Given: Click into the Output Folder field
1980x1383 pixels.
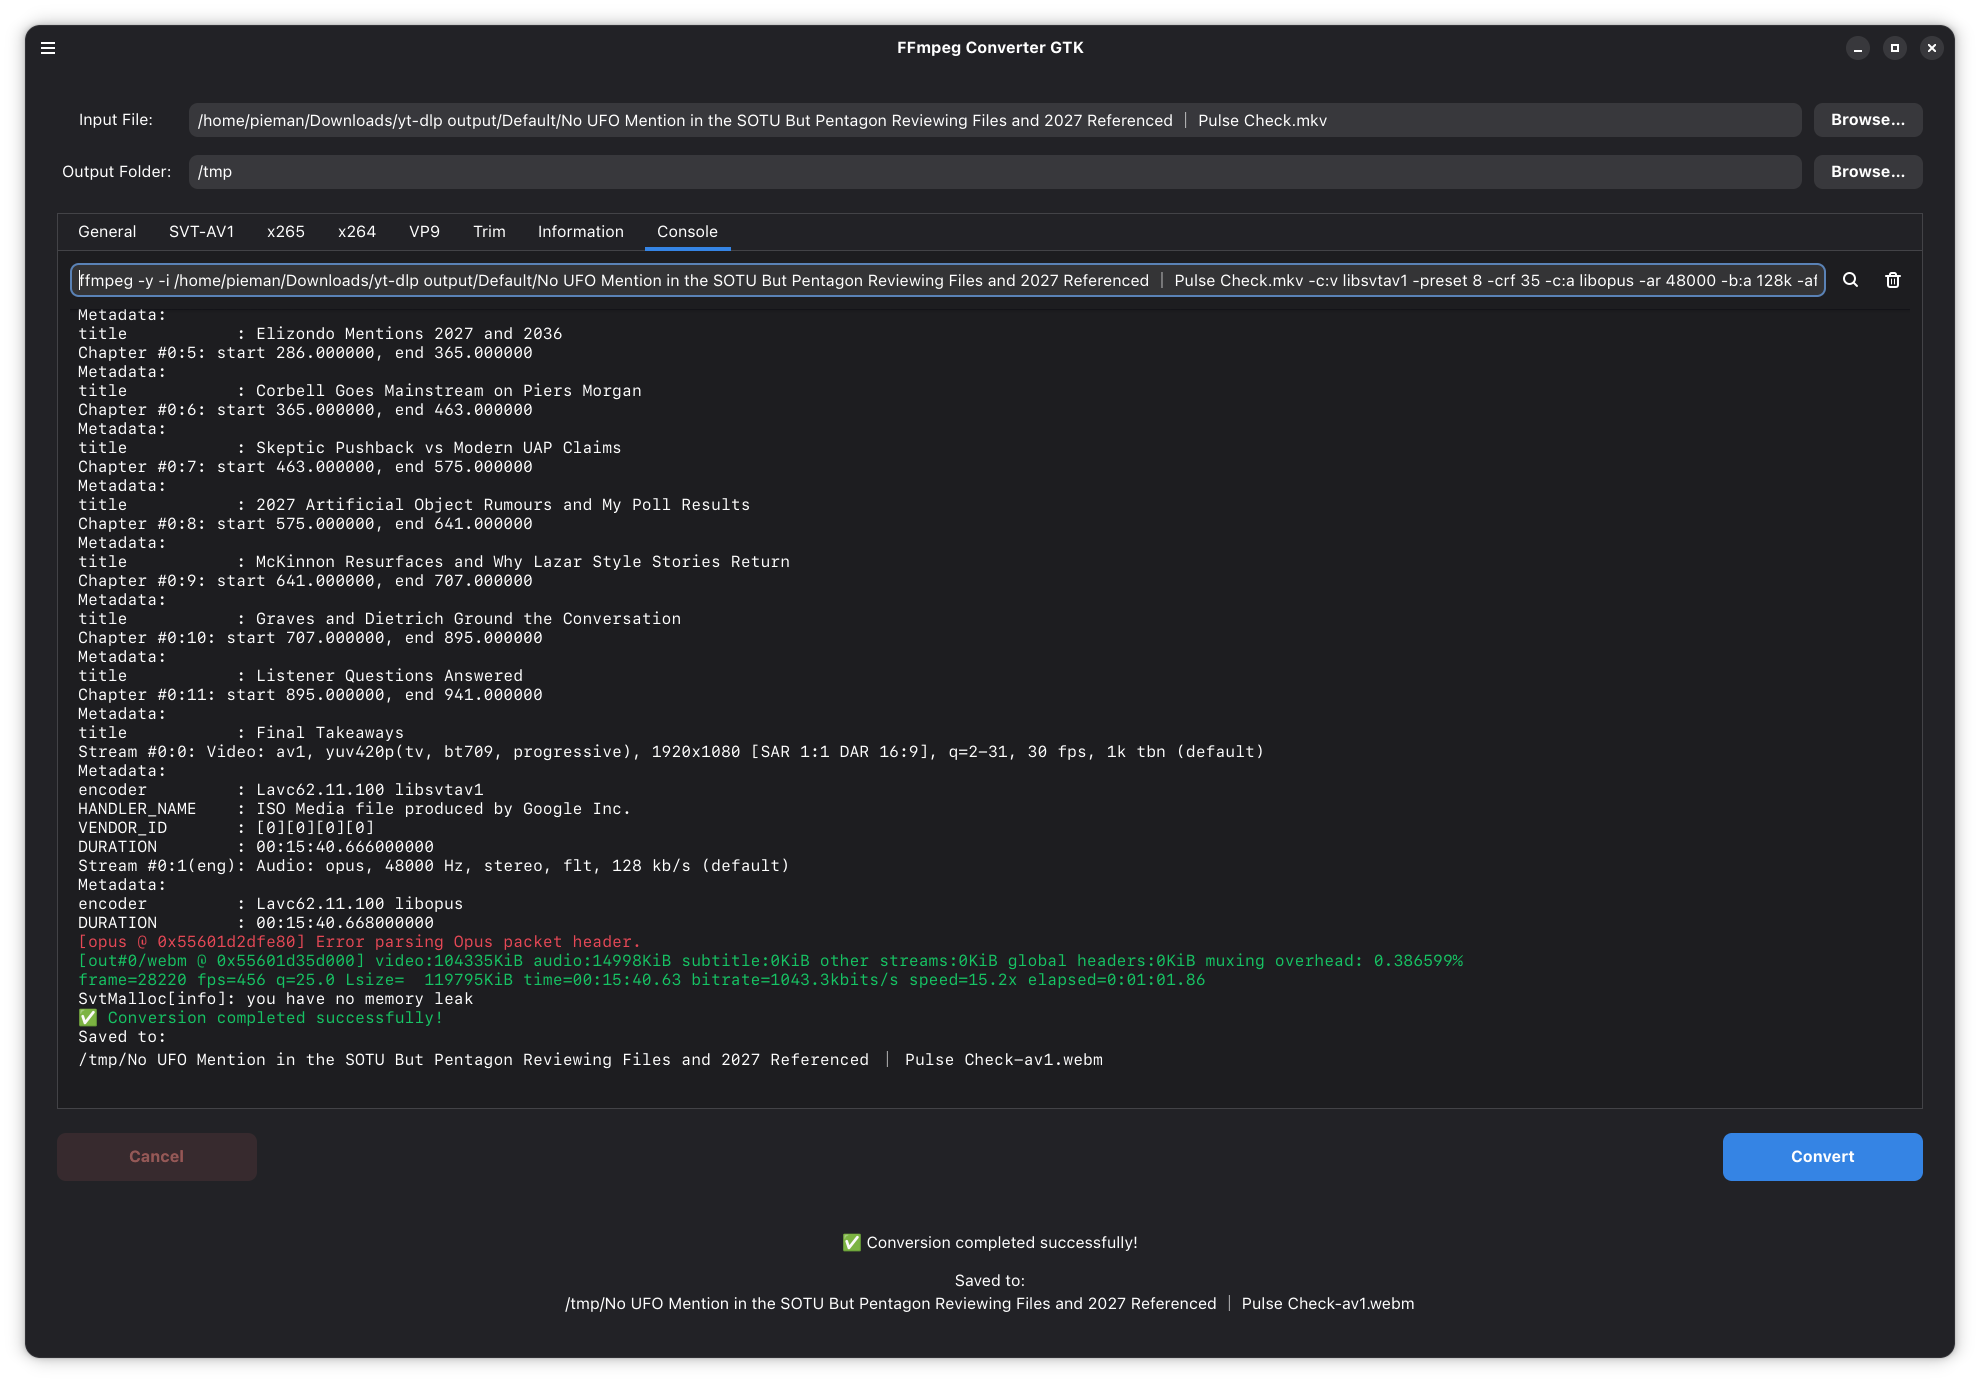Looking at the screenshot, I should 994,172.
